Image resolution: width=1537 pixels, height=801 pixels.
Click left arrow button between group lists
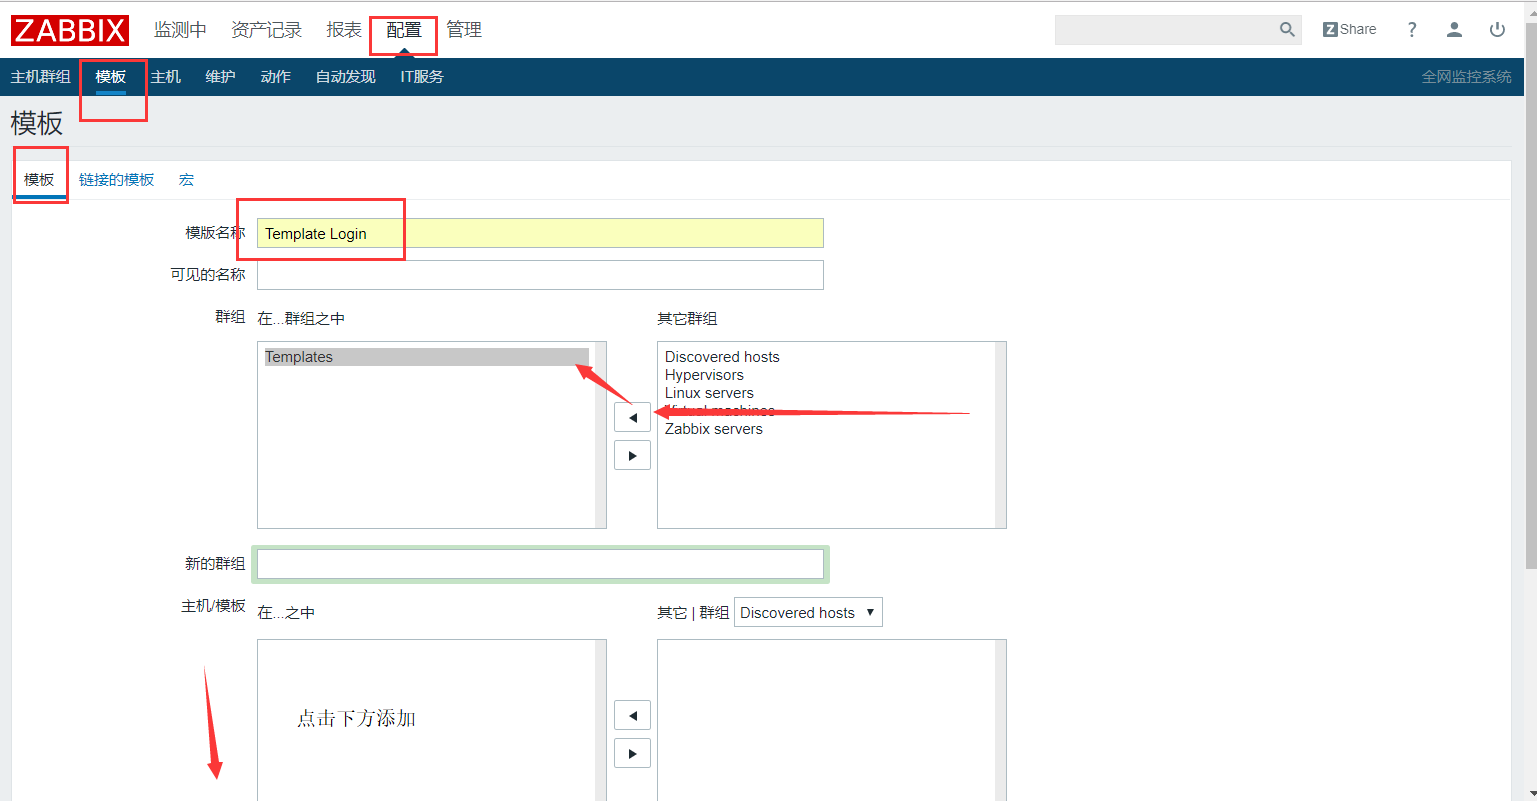pos(632,417)
